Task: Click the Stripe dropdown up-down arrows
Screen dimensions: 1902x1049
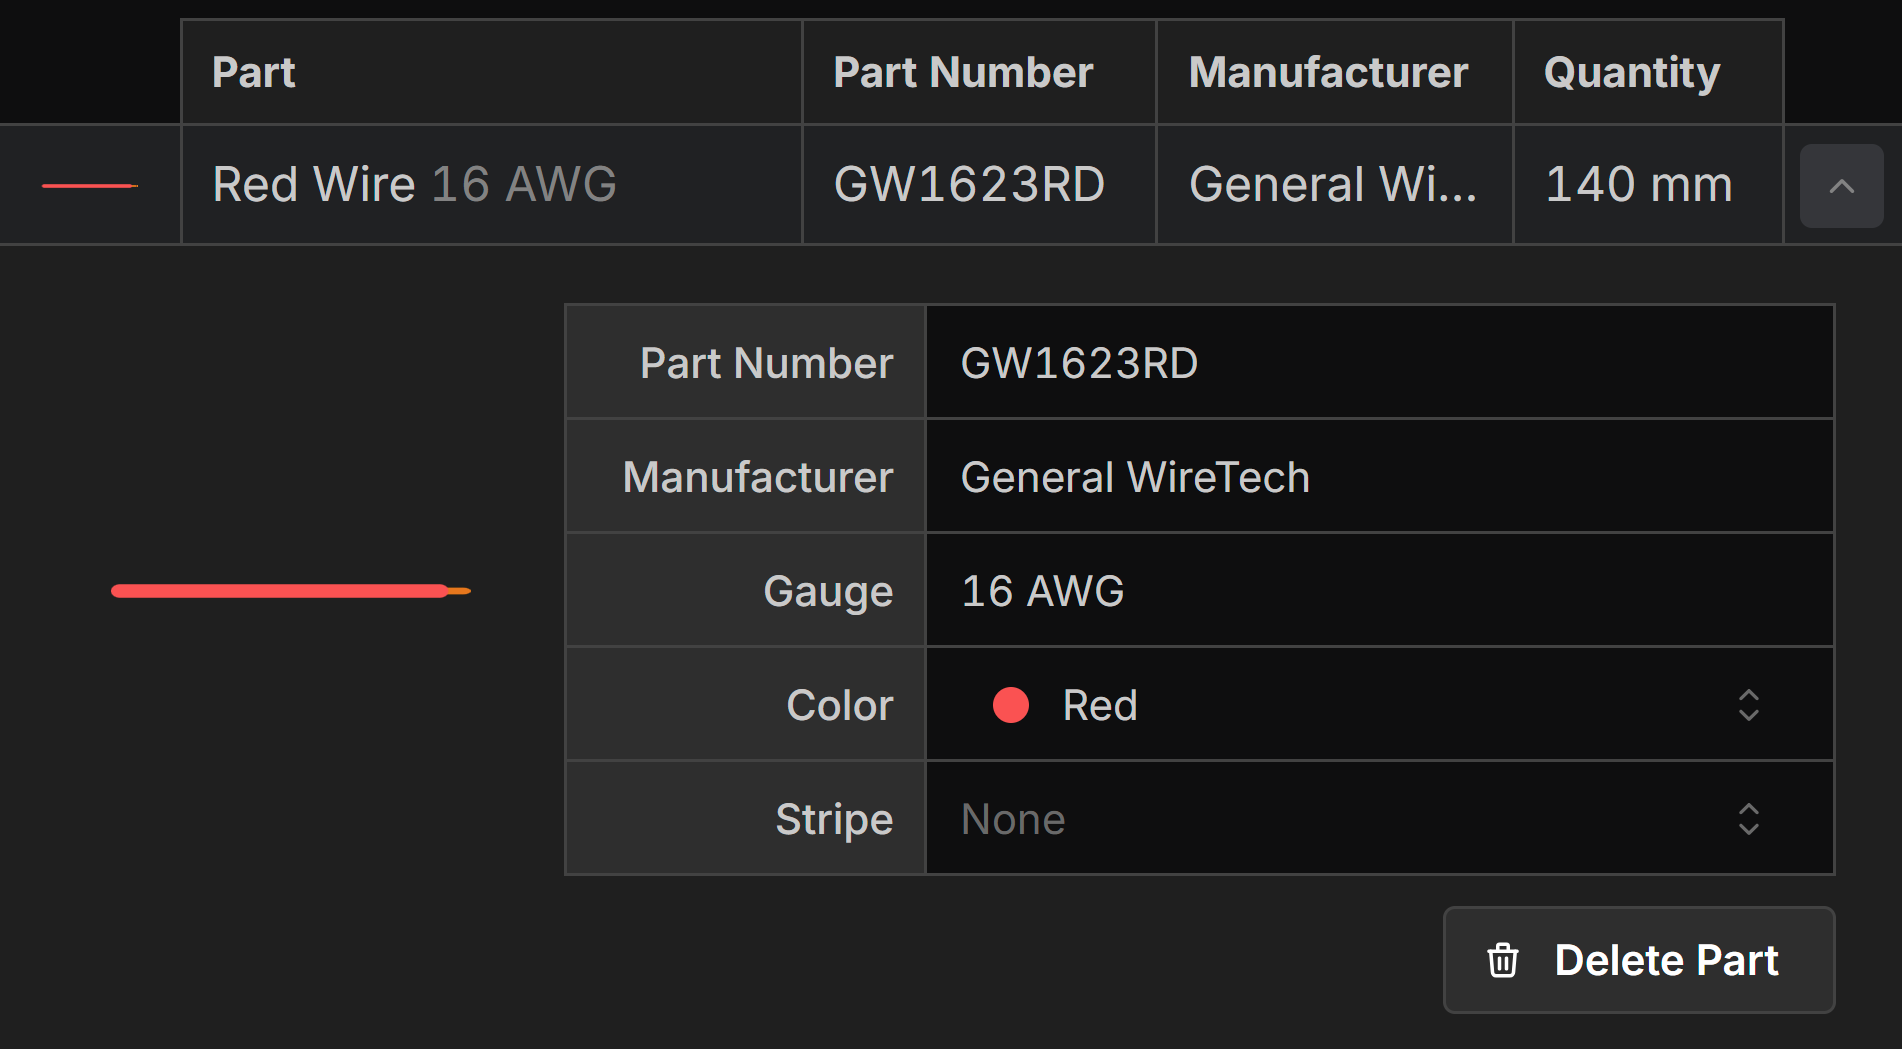Action: point(1748,819)
